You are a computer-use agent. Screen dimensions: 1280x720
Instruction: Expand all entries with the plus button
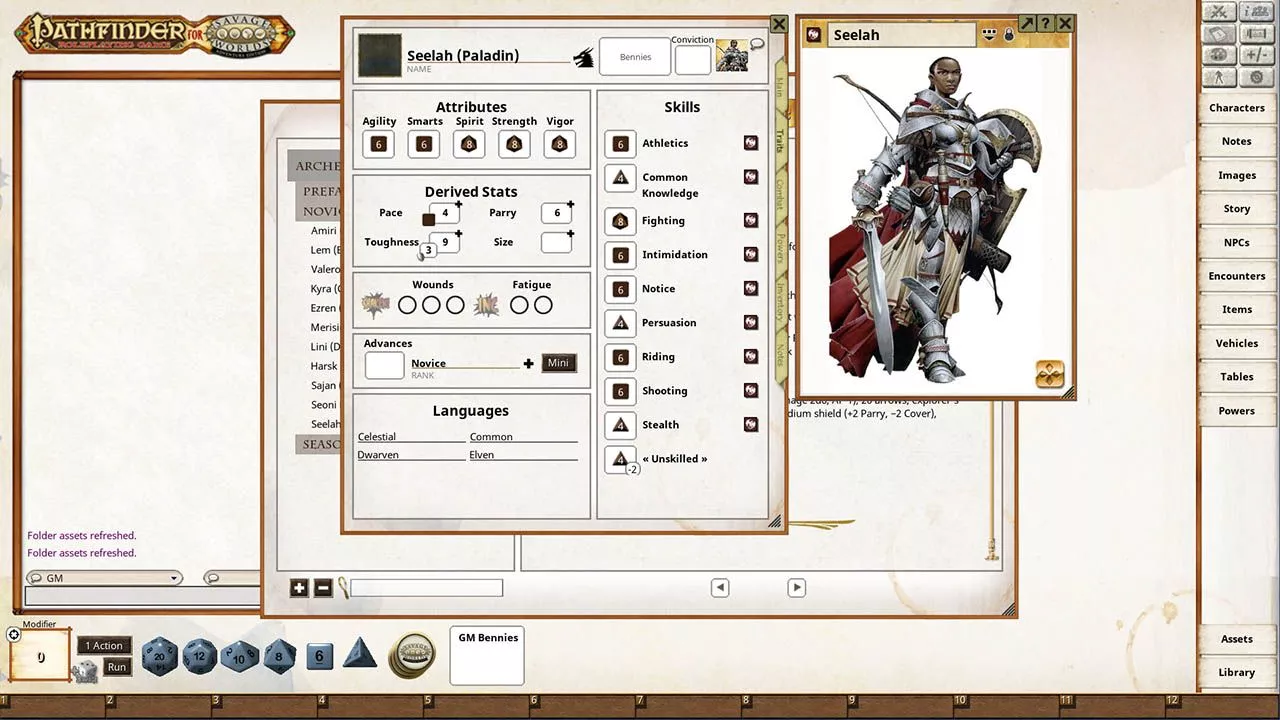299,588
